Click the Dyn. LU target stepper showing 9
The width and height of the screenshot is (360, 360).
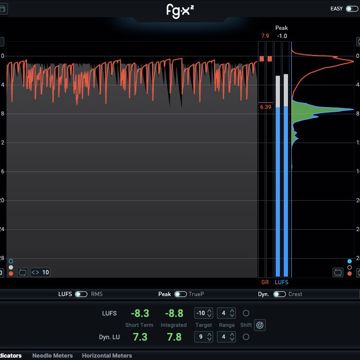(204, 337)
